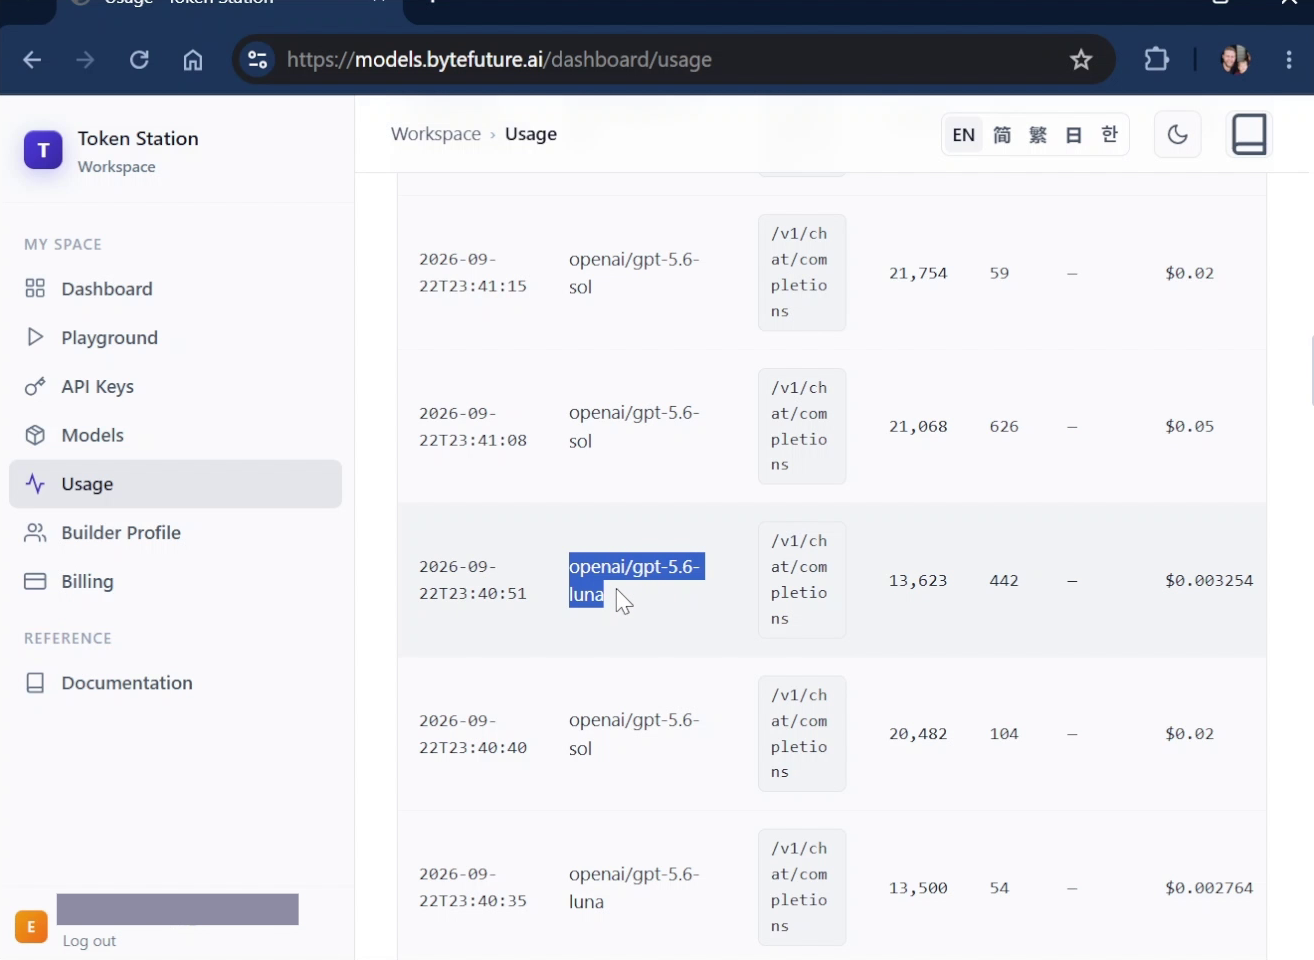Open the Billing page

pos(175,582)
